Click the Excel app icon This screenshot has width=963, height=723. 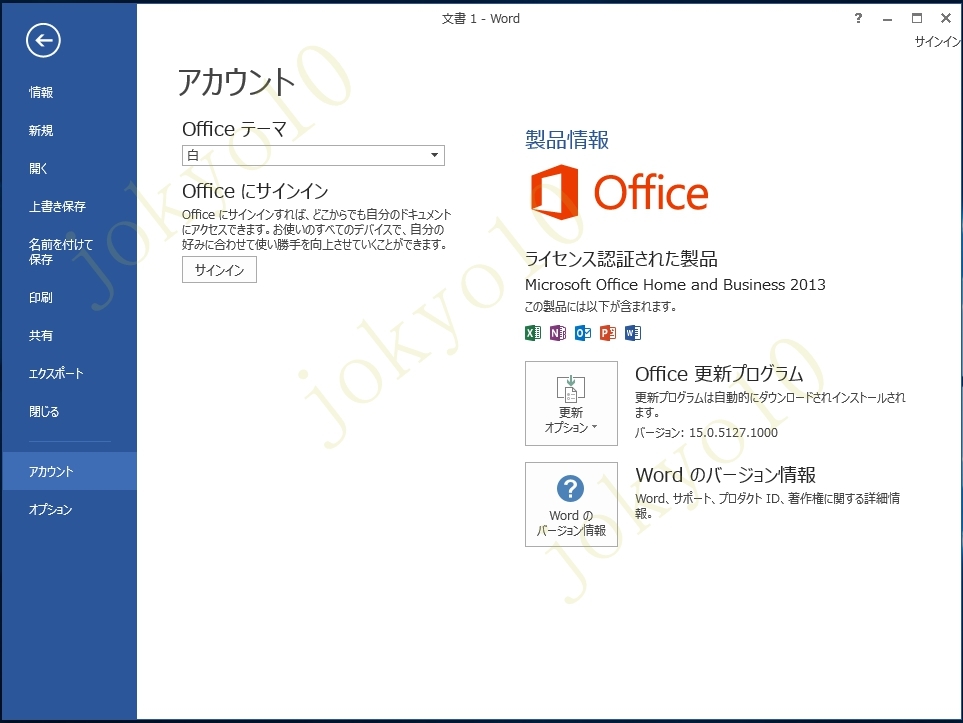[x=532, y=332]
